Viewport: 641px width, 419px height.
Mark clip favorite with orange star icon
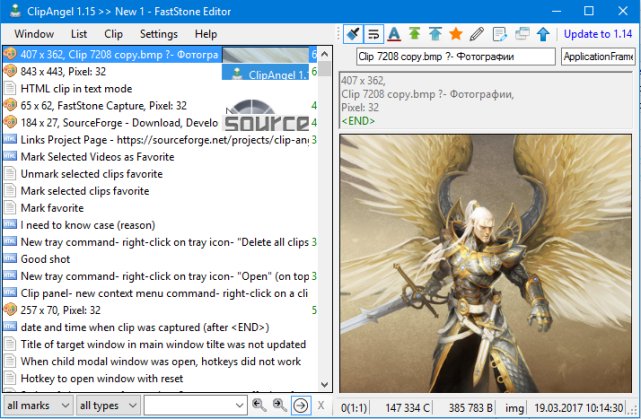pos(456,34)
